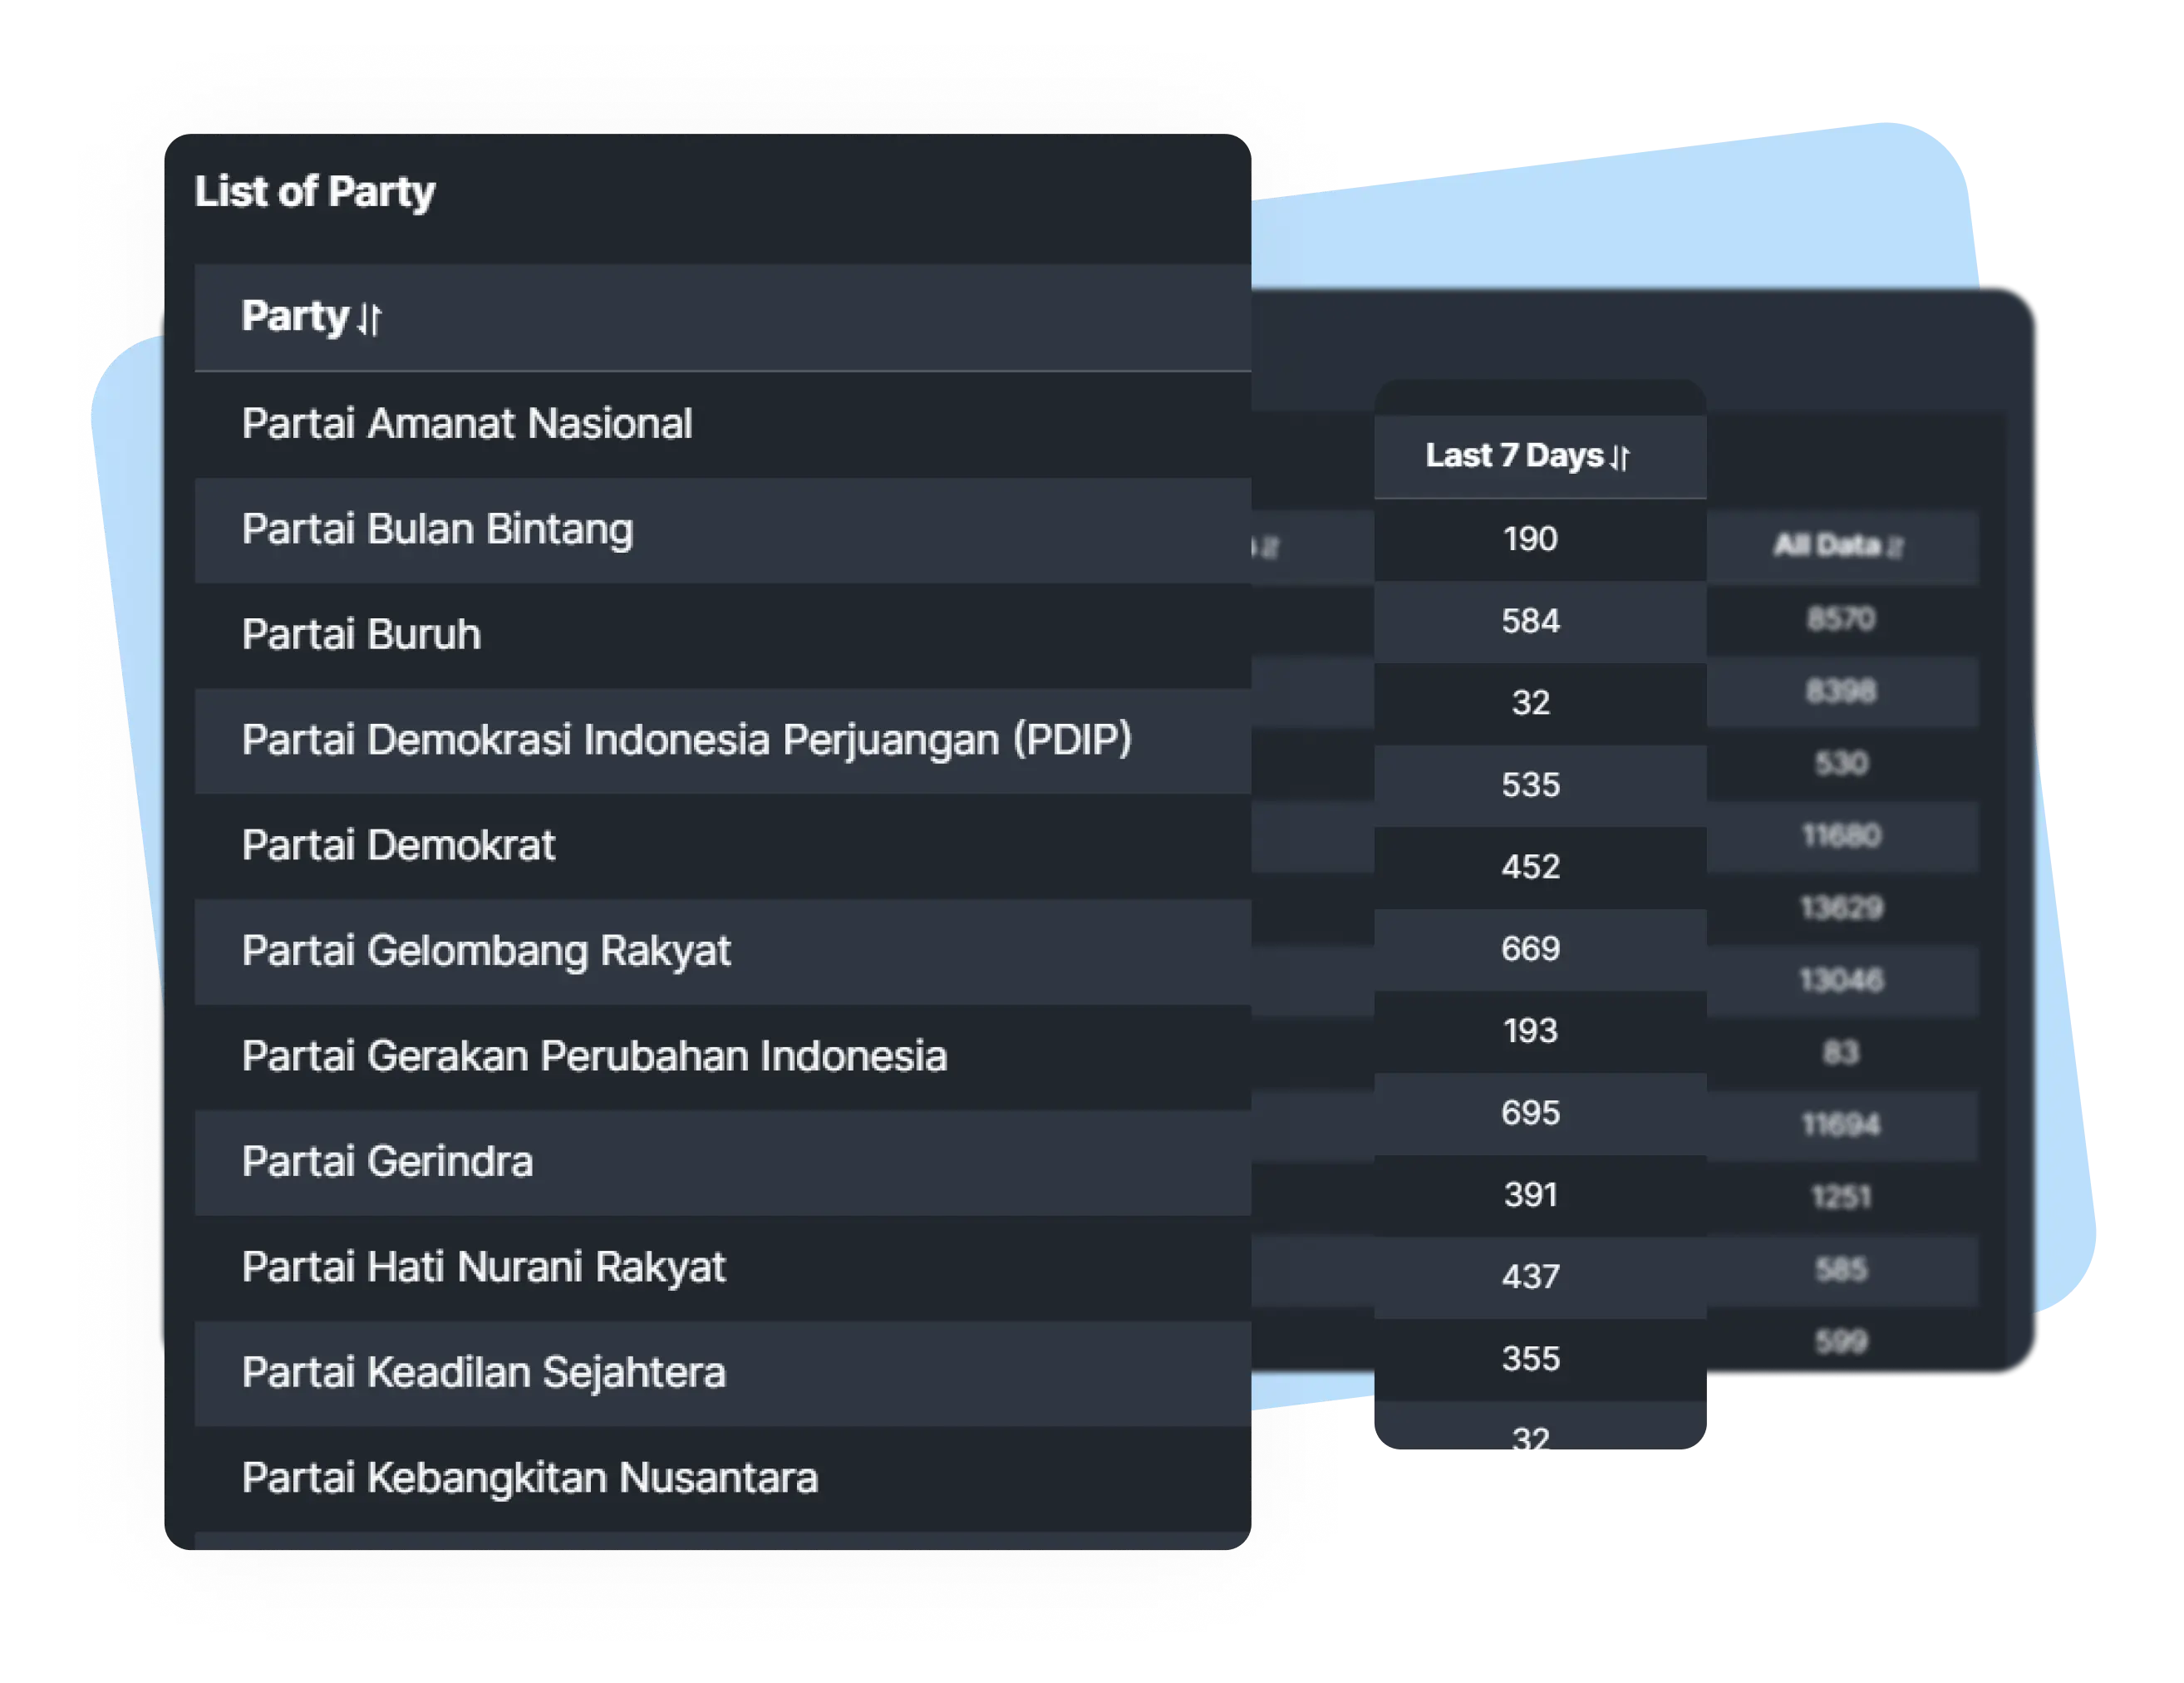Select the Partai Amanat Nasional row
The width and height of the screenshot is (2184, 1683).
click(x=723, y=424)
